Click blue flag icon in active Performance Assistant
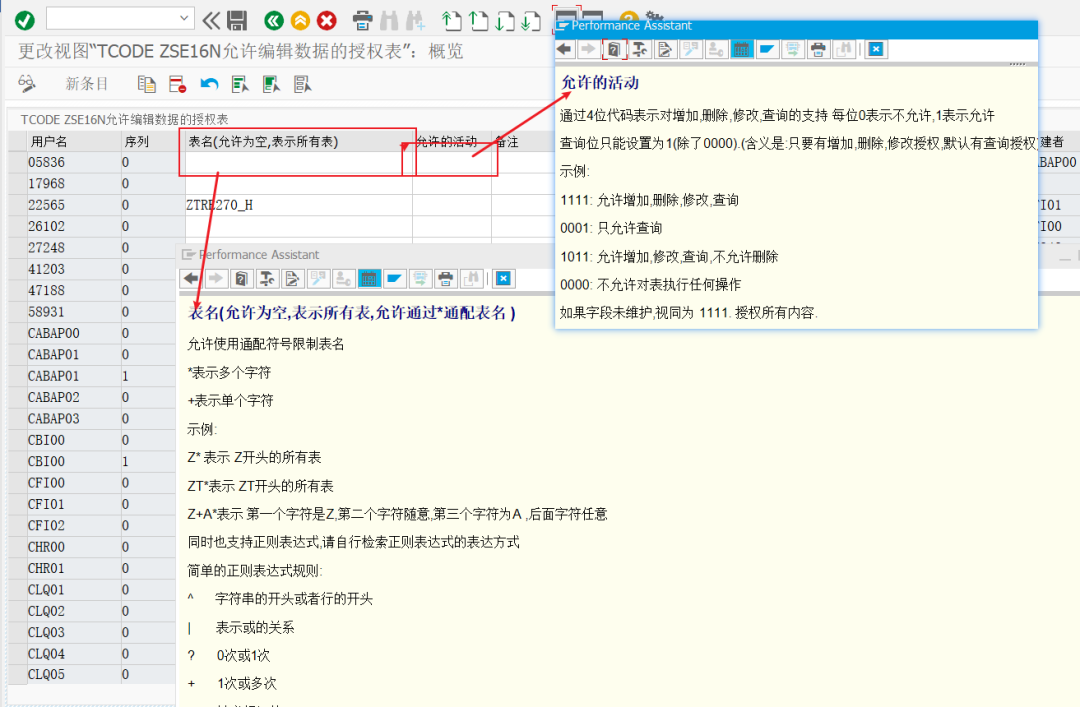Image resolution: width=1080 pixels, height=707 pixels. [x=767, y=49]
